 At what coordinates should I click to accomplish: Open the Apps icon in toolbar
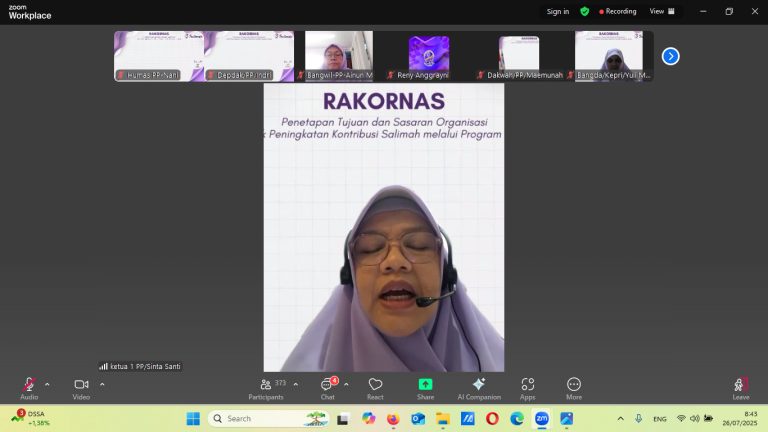(x=528, y=384)
